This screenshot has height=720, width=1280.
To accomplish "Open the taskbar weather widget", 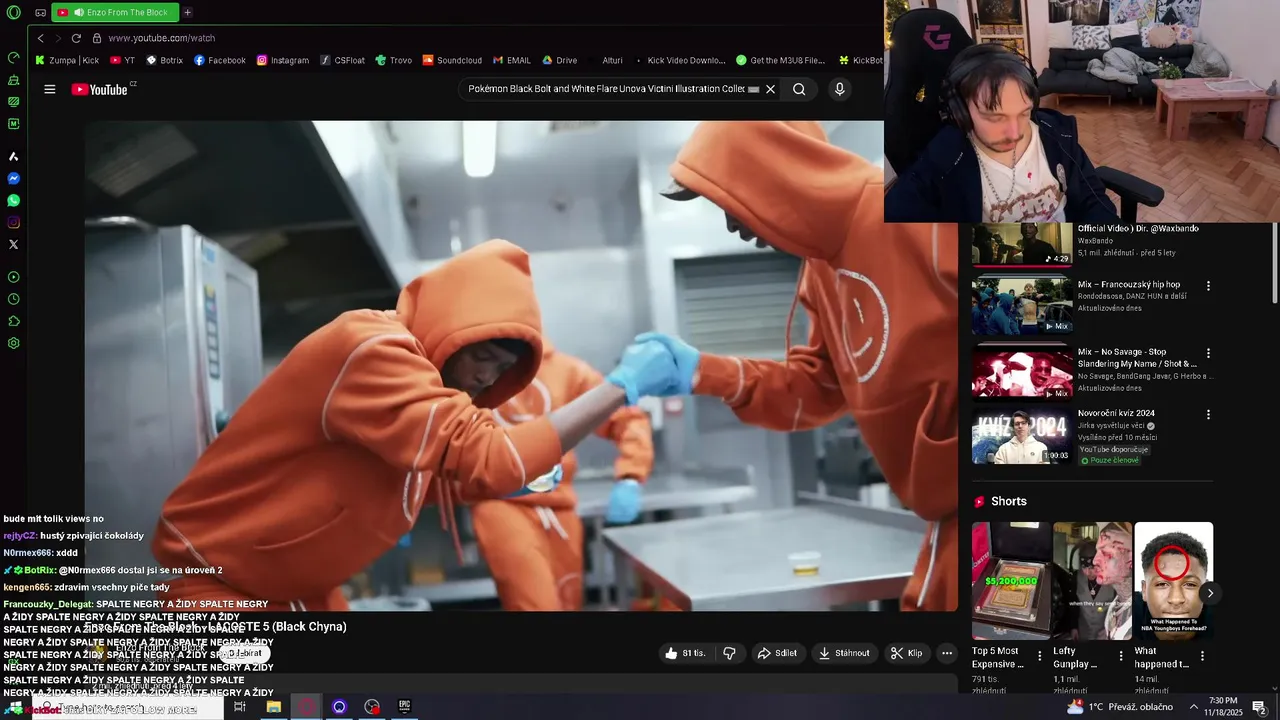I will click(1120, 707).
